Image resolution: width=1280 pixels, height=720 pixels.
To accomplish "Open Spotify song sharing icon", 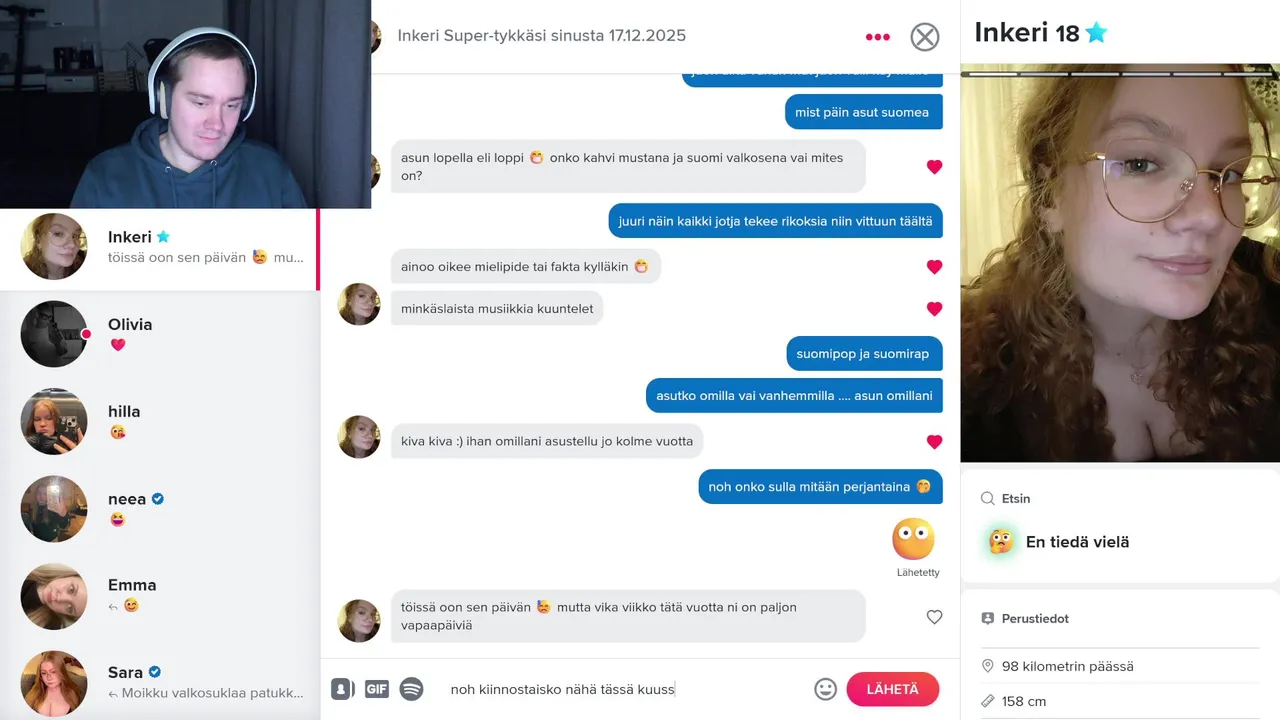I will click(411, 689).
